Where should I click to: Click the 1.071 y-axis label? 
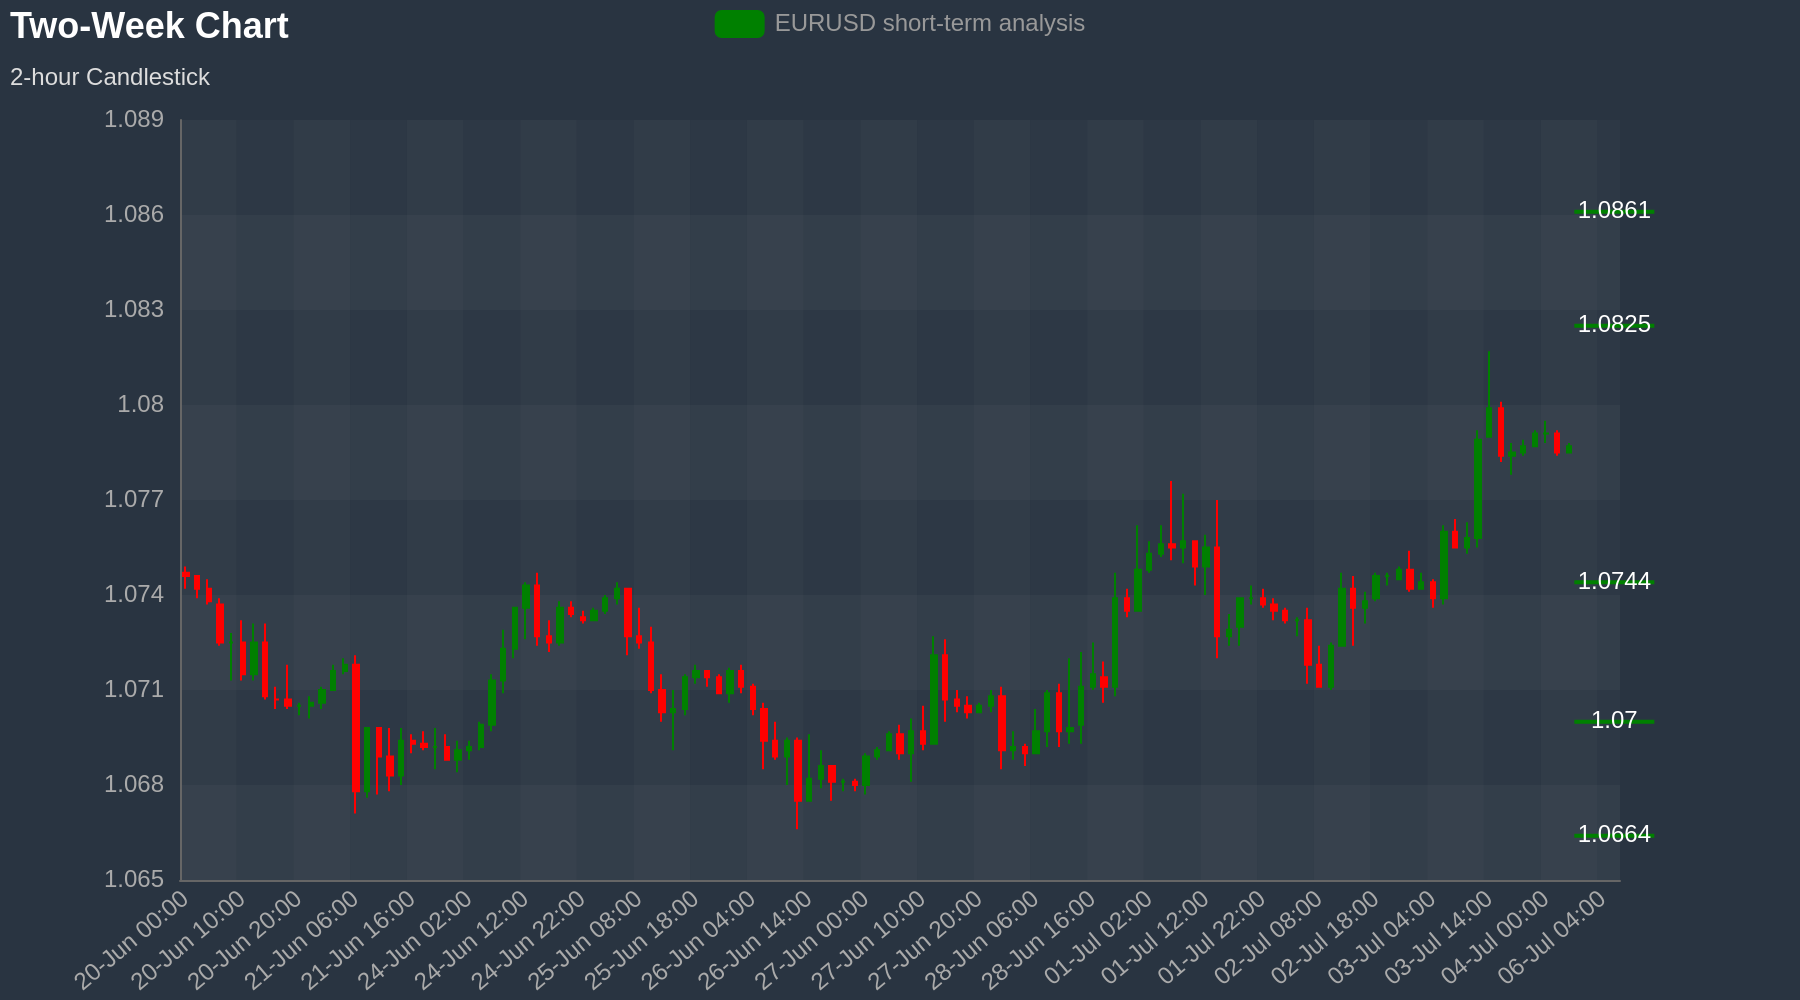tap(134, 689)
